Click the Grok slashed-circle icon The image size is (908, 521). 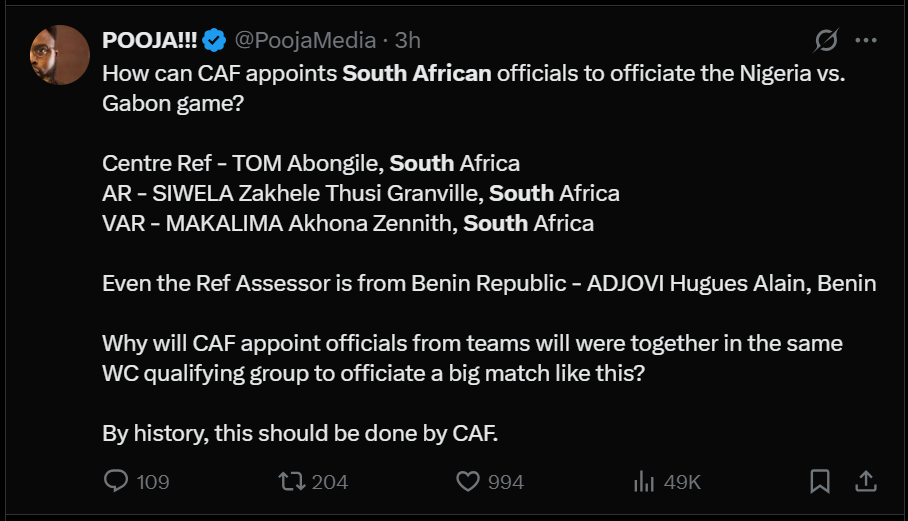pos(826,40)
